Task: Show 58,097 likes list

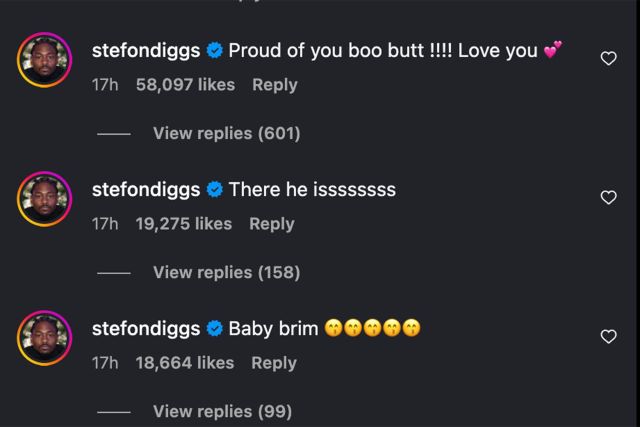Action: pos(186,85)
